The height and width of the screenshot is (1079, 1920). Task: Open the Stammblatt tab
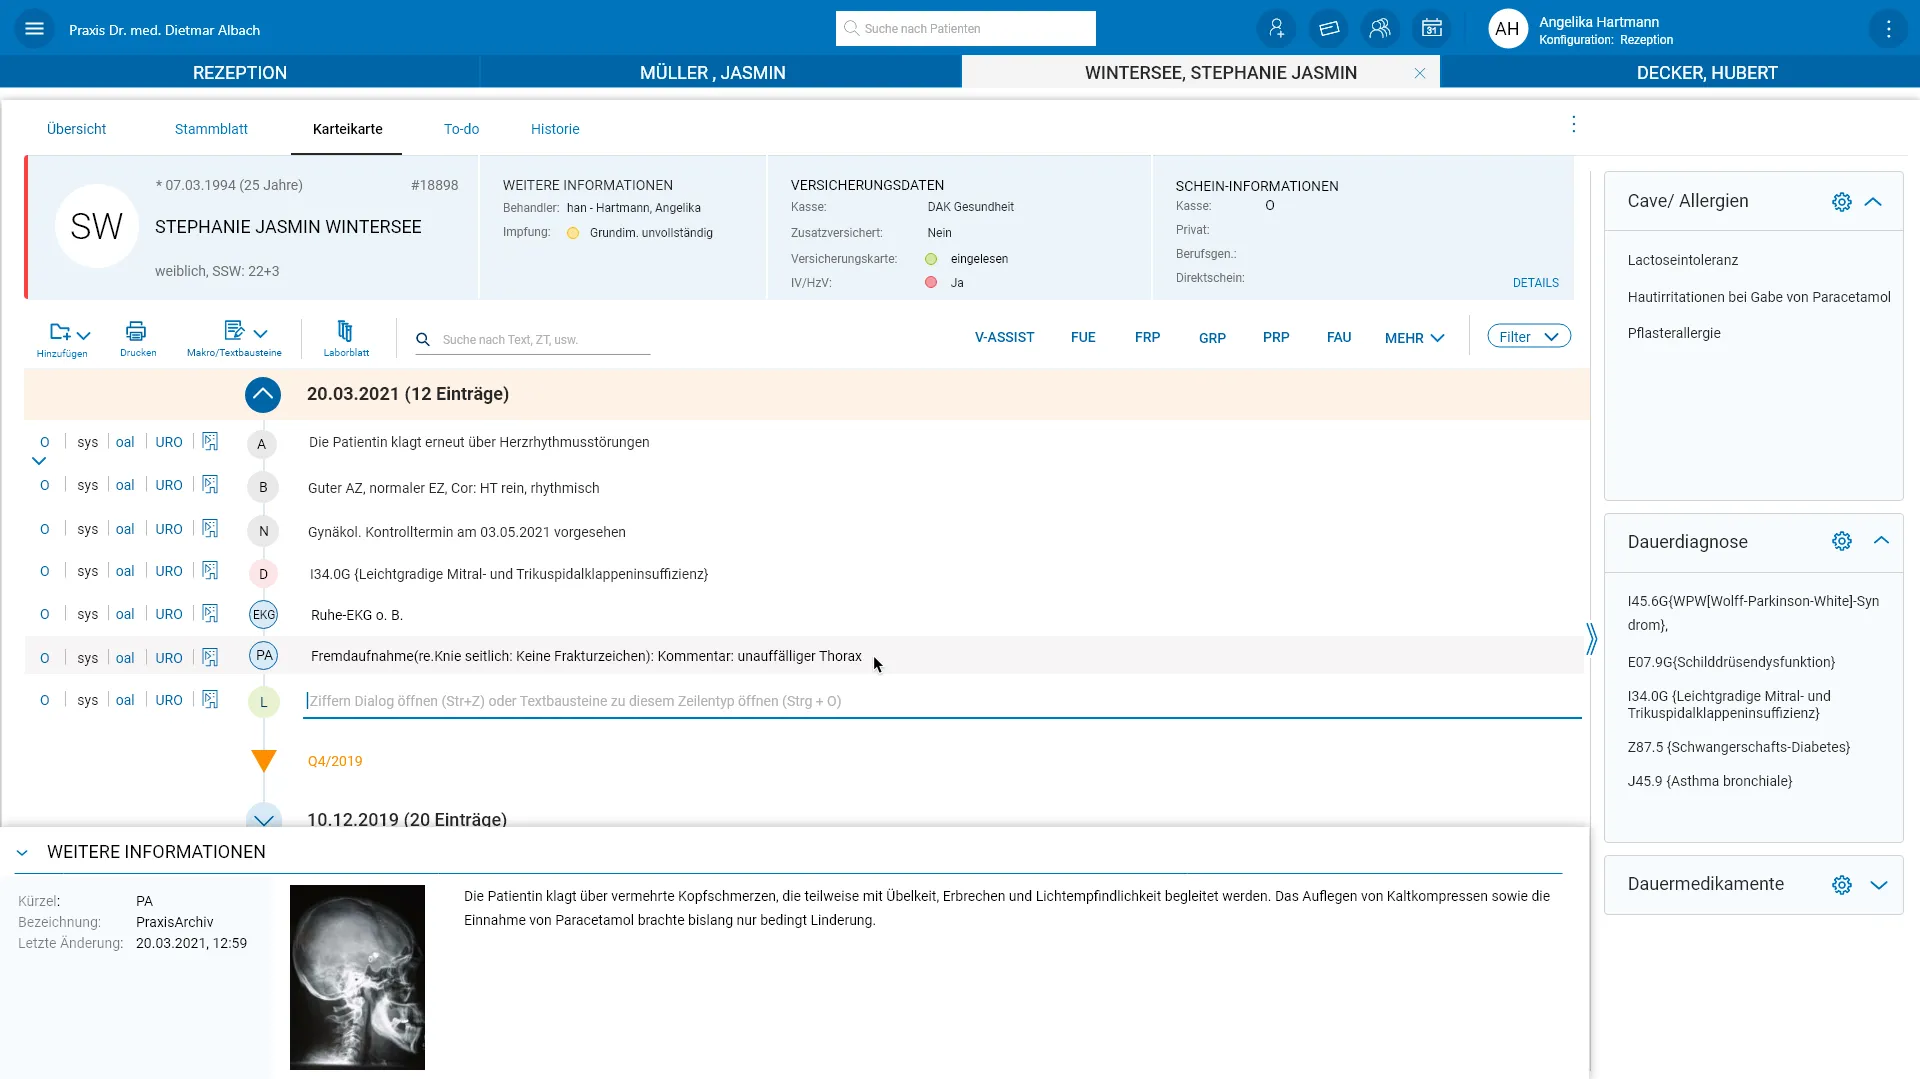click(211, 129)
